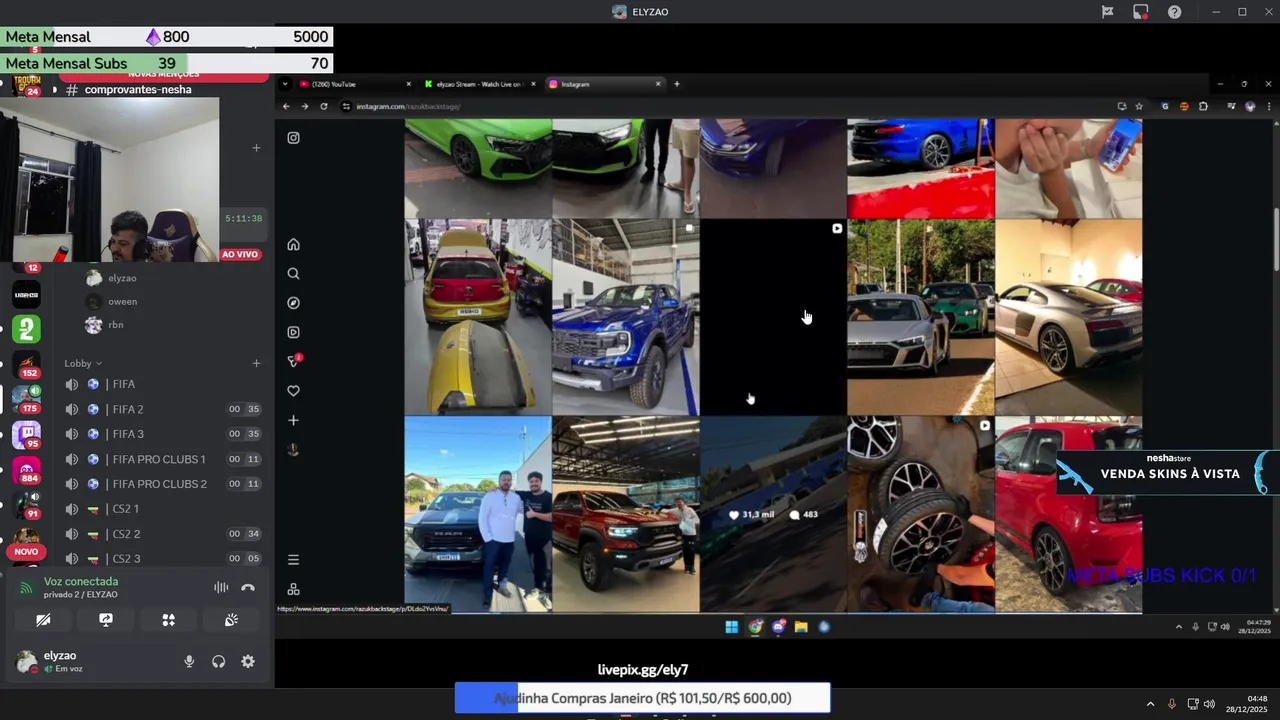The width and height of the screenshot is (1280, 720).
Task: Mute the Discord microphone
Action: [x=189, y=661]
